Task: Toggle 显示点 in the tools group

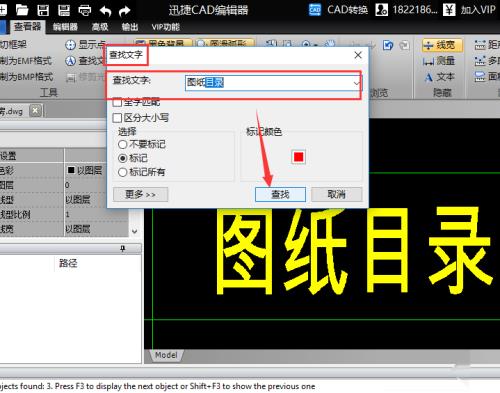Action: coord(85,45)
